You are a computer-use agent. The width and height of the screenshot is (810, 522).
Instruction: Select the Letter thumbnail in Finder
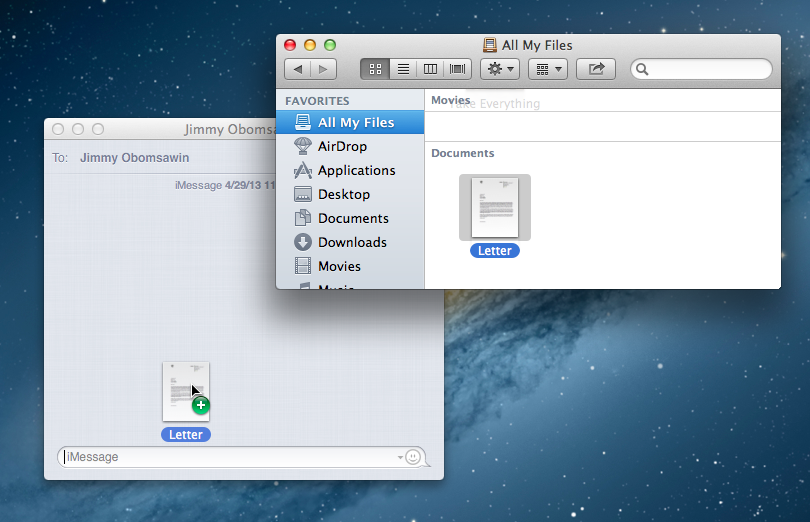(495, 207)
